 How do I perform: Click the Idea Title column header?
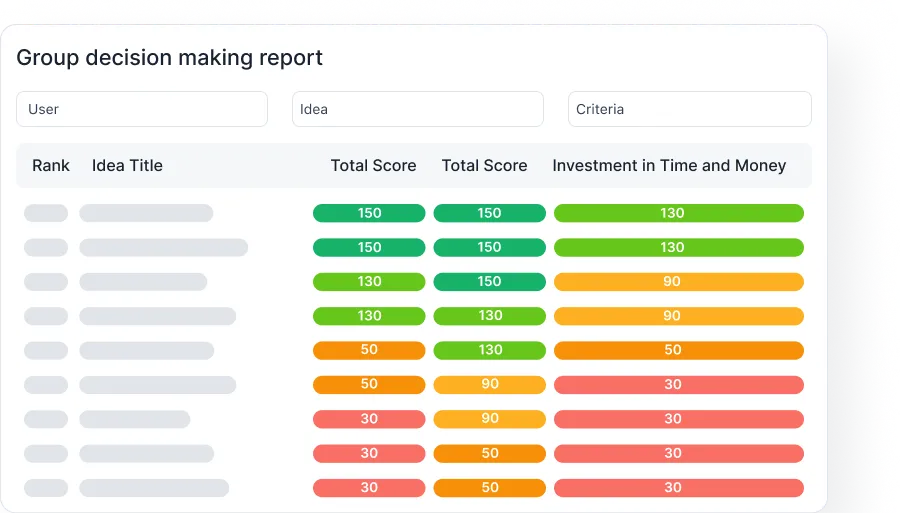[x=127, y=166]
